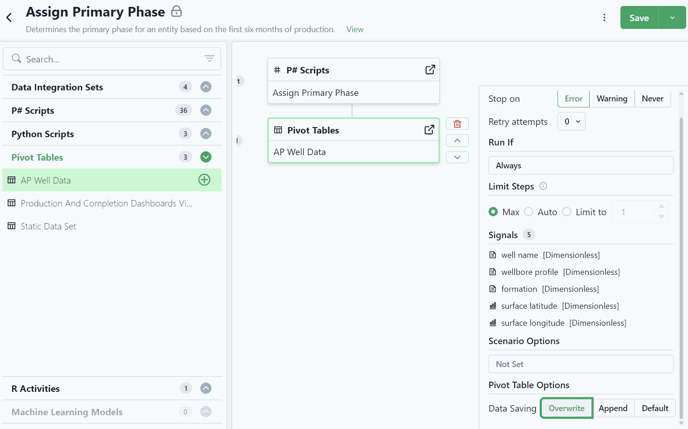Click the well name signal icon

pyautogui.click(x=493, y=255)
